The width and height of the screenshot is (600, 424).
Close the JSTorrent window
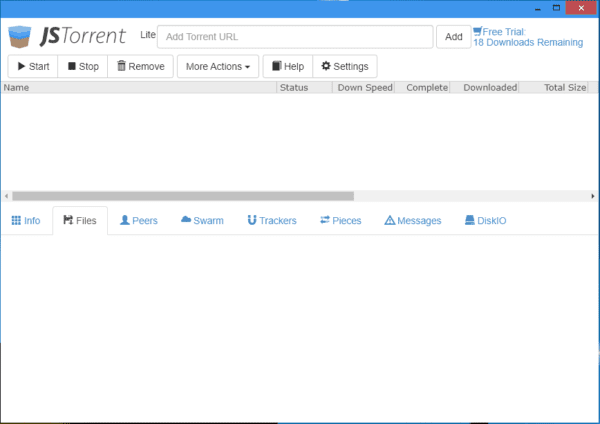point(581,8)
